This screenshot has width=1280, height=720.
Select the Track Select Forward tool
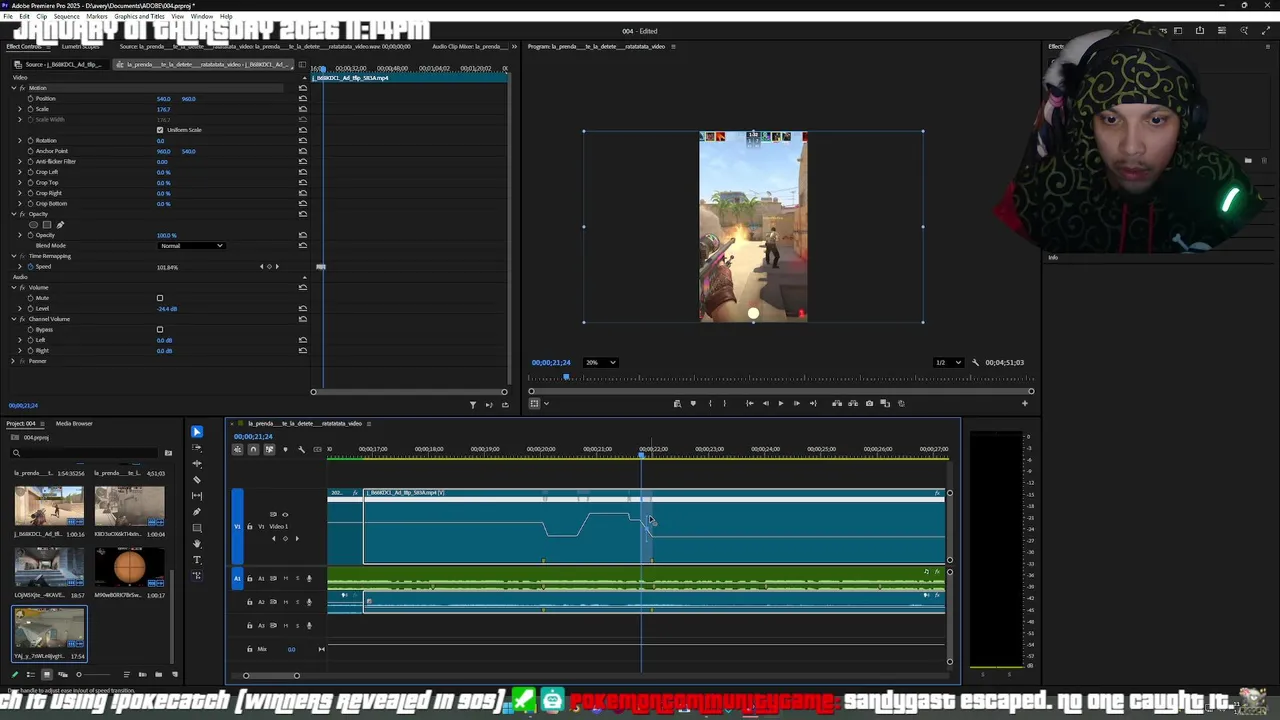[x=196, y=448]
